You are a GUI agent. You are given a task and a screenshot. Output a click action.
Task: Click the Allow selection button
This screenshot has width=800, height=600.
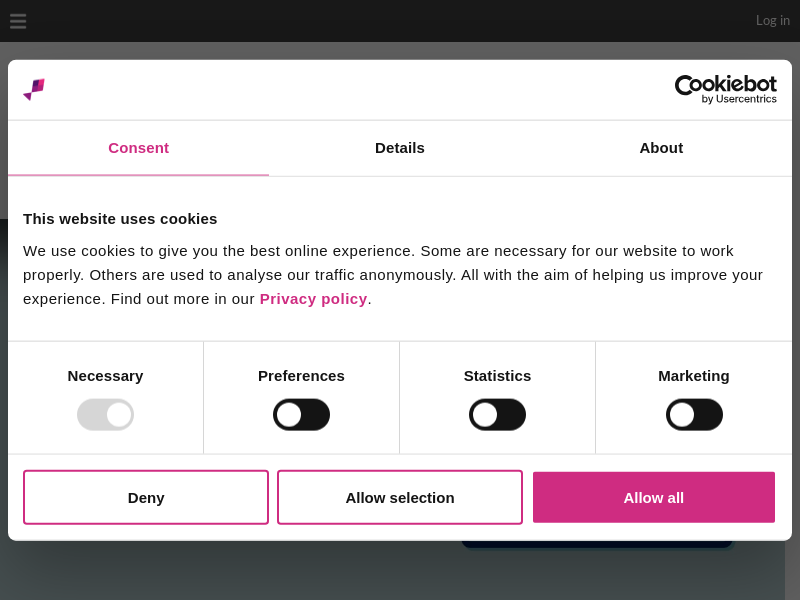(400, 497)
